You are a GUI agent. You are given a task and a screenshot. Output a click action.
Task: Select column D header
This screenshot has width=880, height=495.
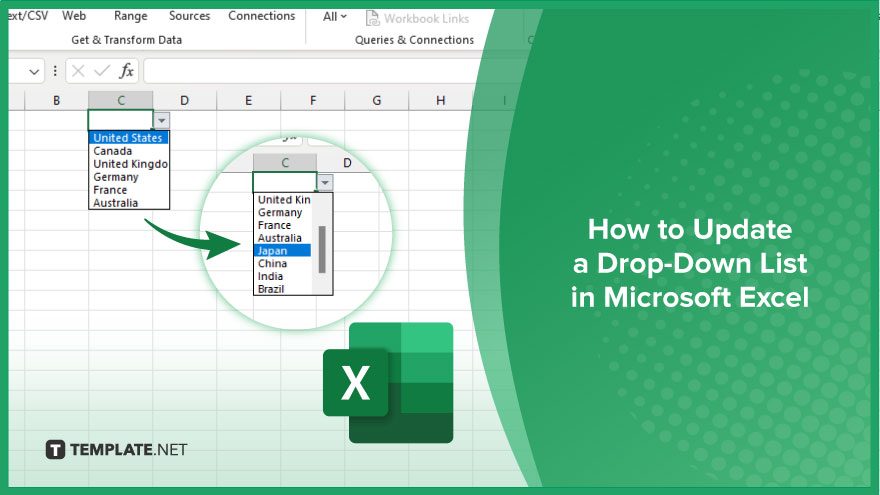(184, 100)
